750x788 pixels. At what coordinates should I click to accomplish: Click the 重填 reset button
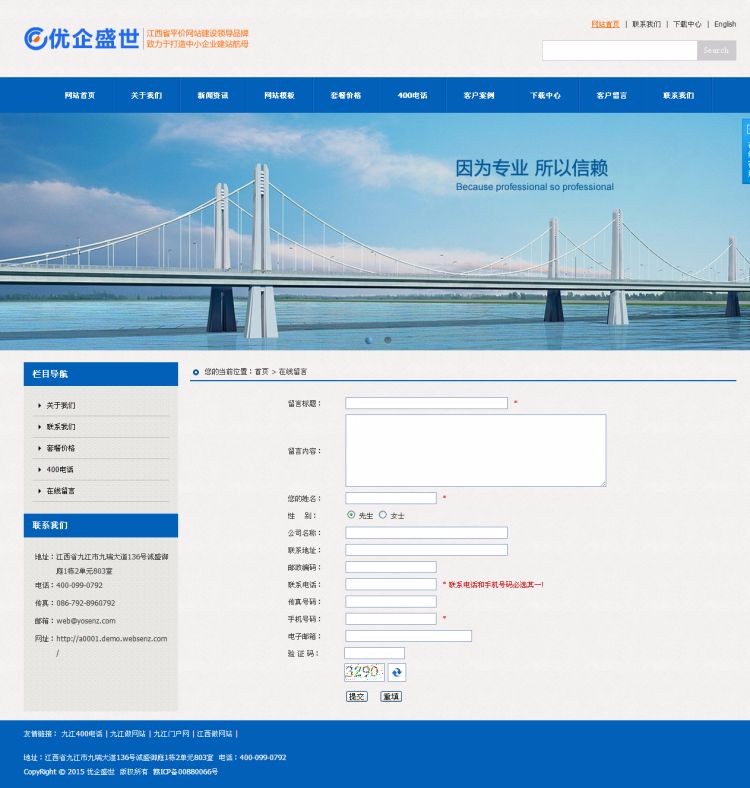coord(391,697)
